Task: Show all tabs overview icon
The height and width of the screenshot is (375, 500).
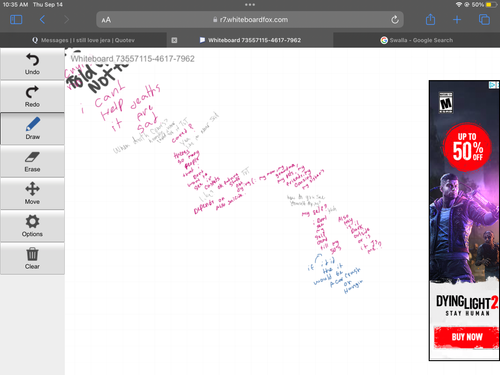Action: tap(484, 20)
